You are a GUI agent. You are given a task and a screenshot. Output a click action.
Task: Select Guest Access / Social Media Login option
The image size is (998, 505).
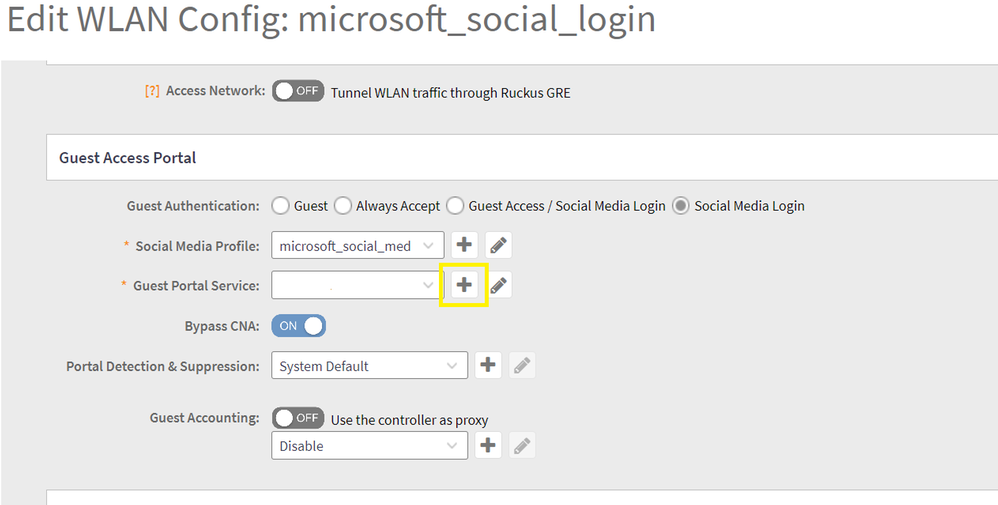coord(455,206)
